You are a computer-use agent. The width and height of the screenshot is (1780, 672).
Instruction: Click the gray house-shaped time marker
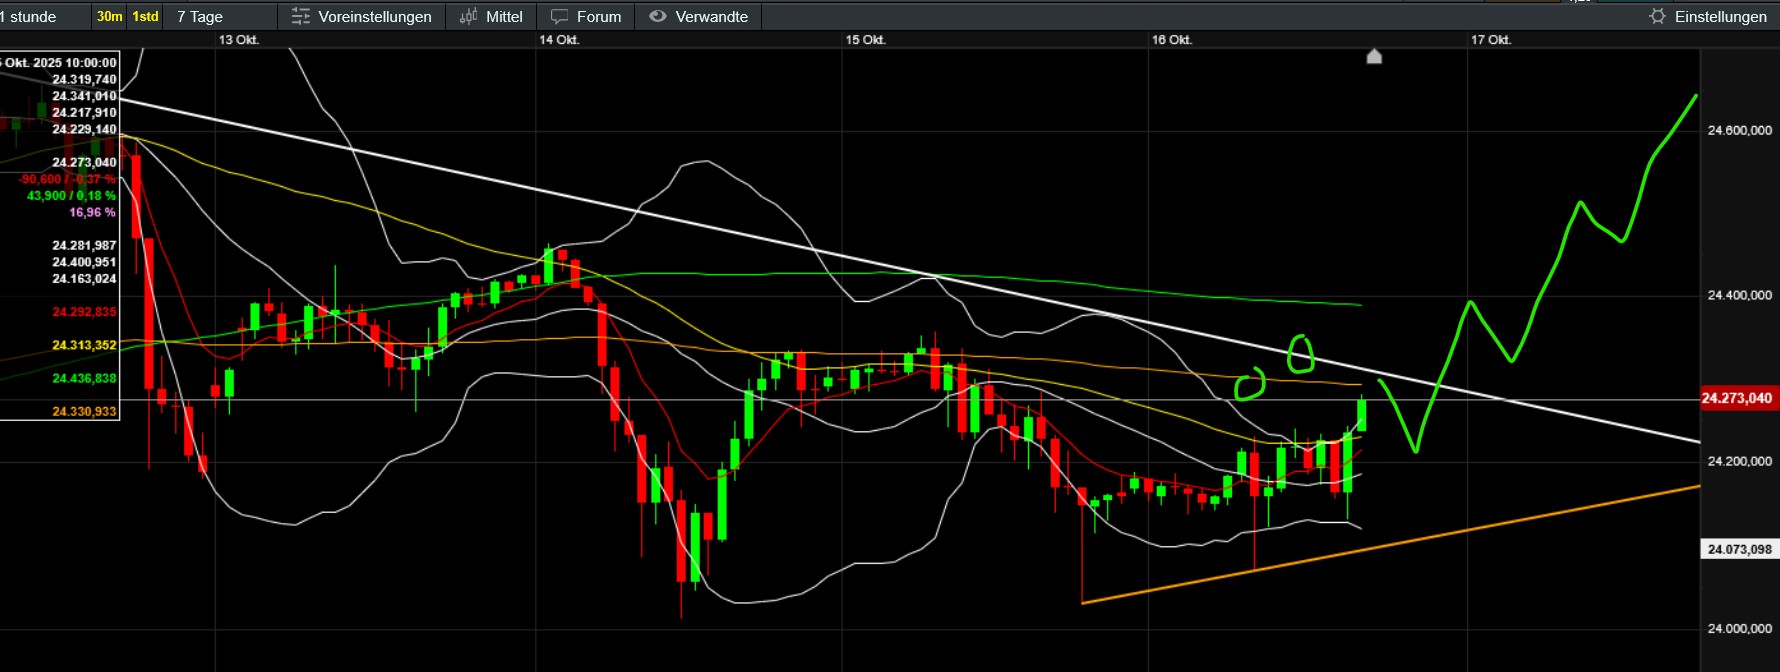[x=1374, y=57]
